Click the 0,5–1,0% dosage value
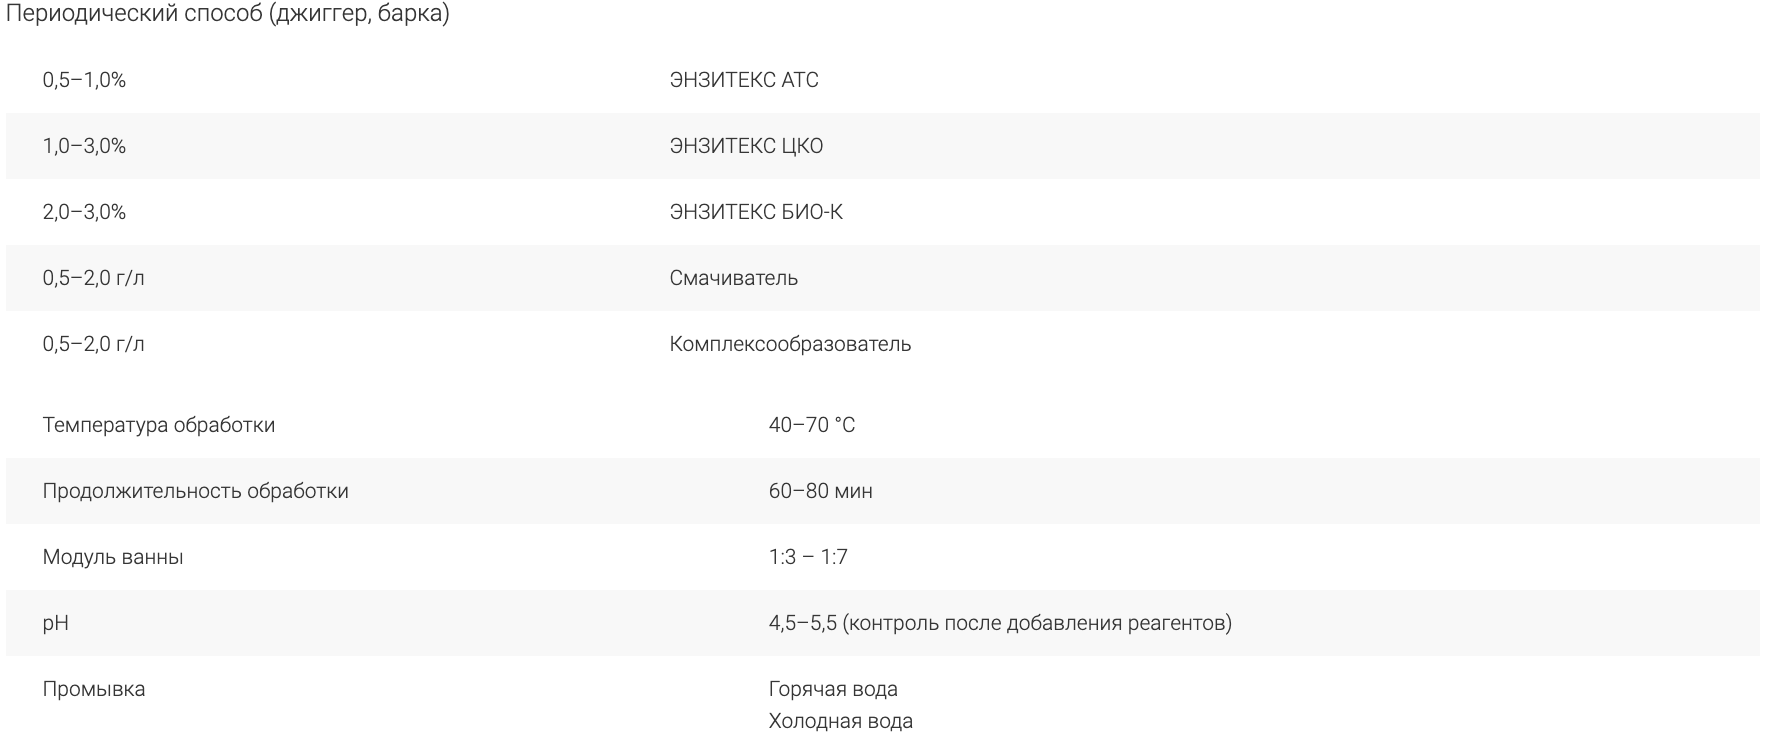Viewport: 1772px width, 756px height. [x=84, y=80]
